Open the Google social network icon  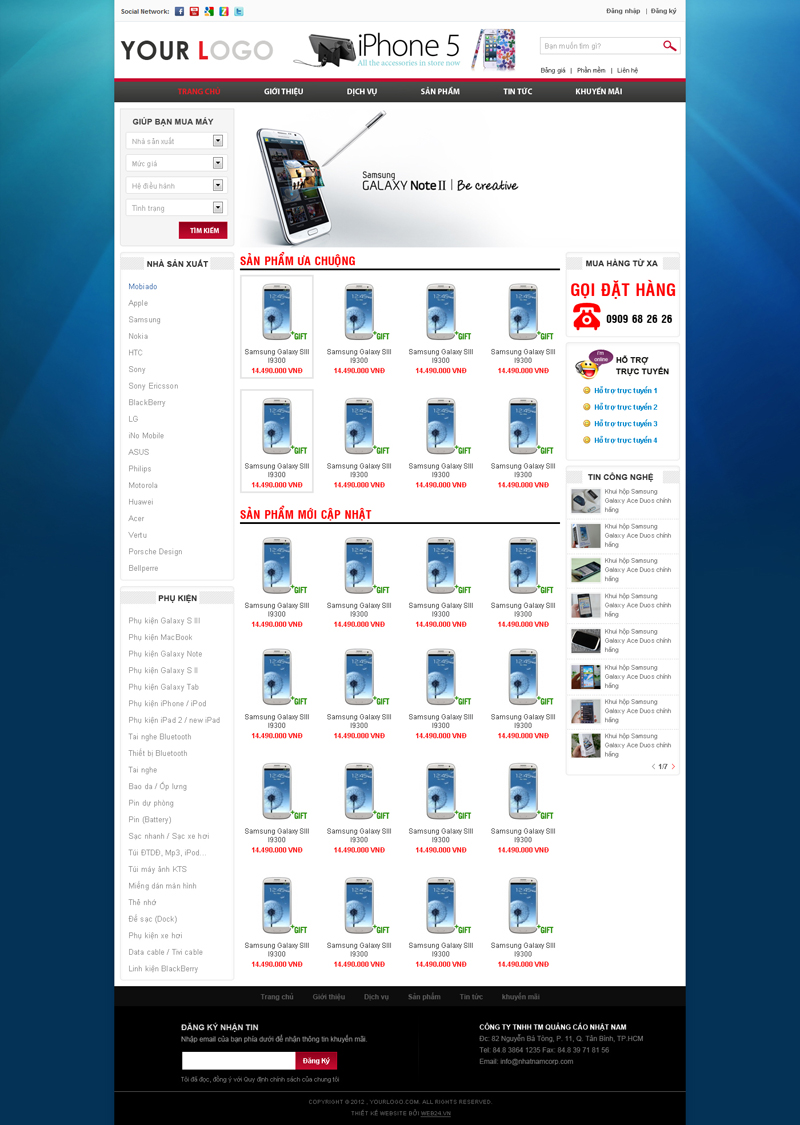[x=209, y=11]
